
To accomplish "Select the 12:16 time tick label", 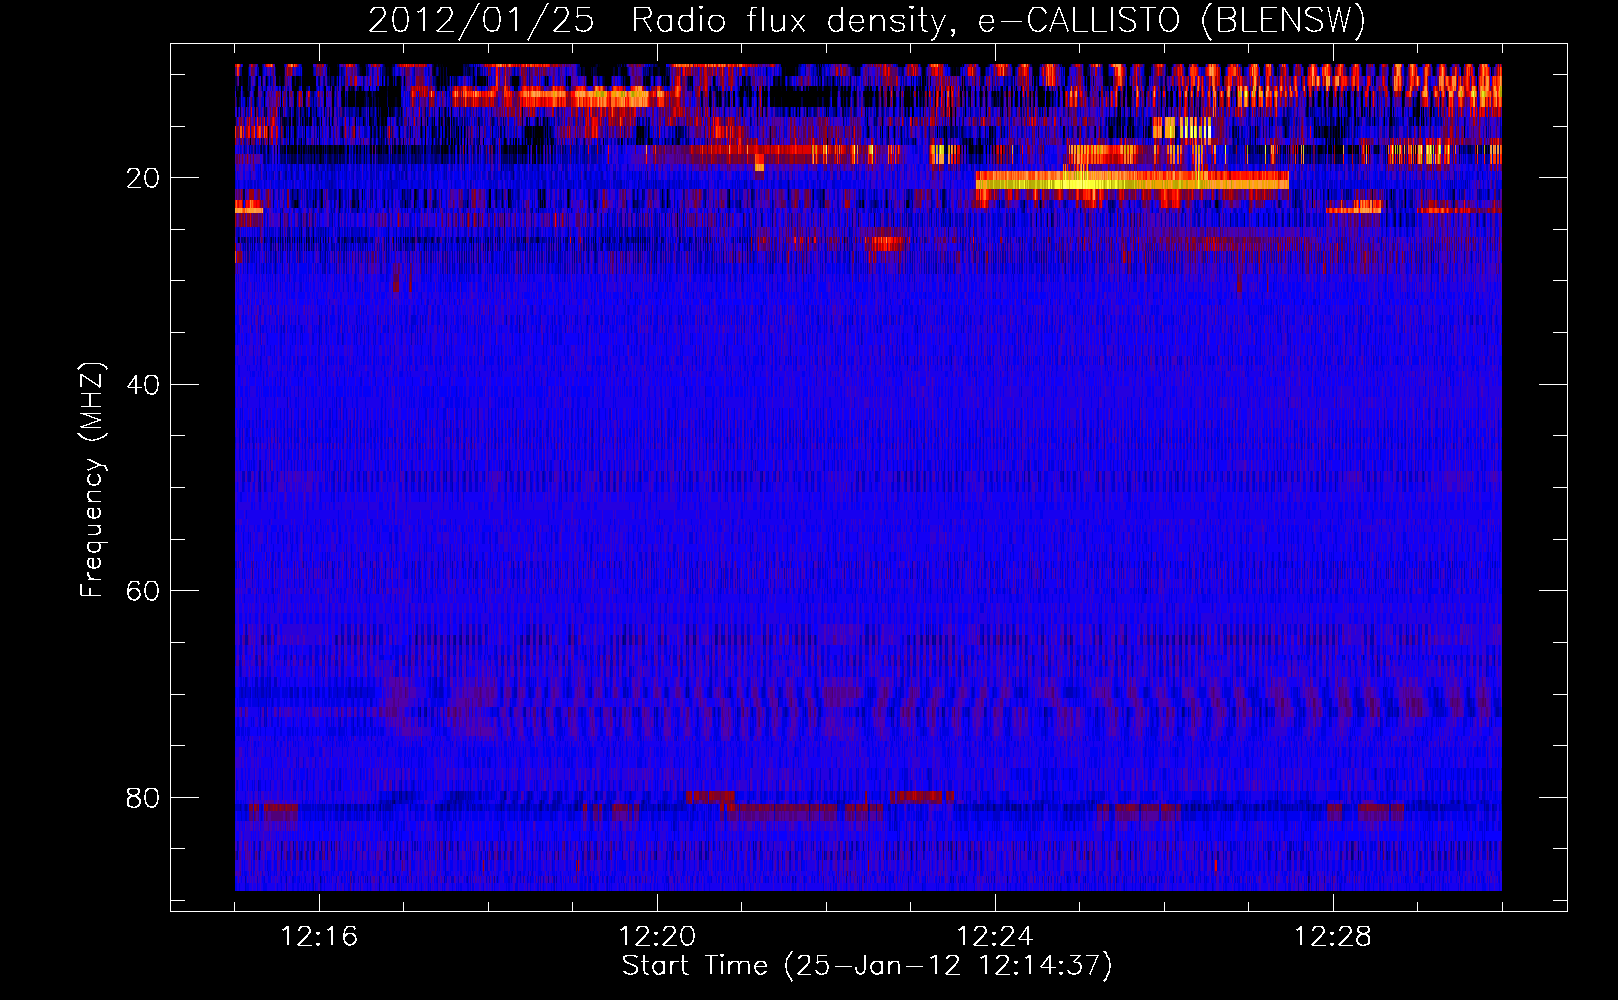I will 319,936.
